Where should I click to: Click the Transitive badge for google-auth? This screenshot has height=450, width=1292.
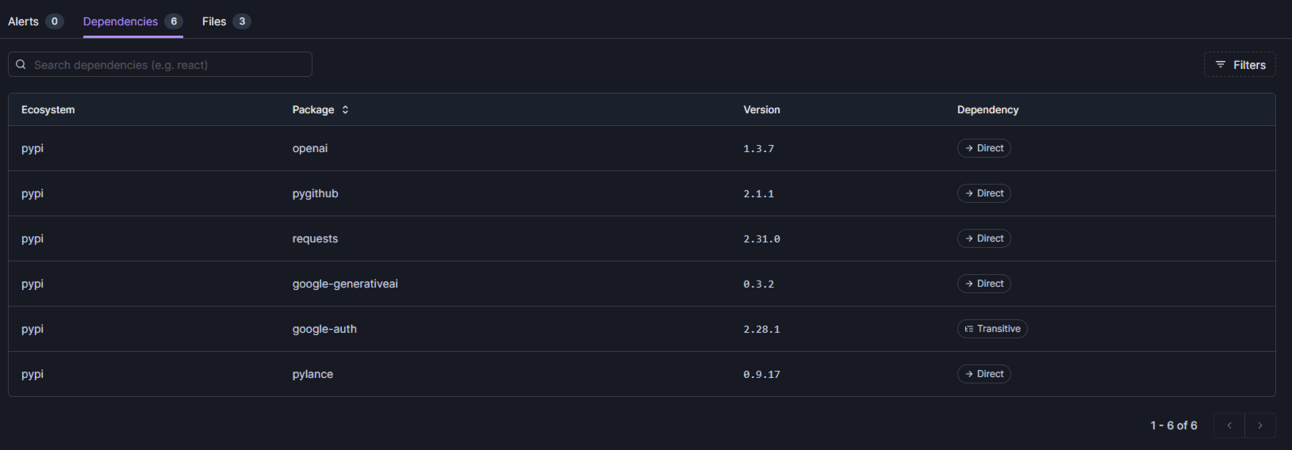tap(992, 328)
